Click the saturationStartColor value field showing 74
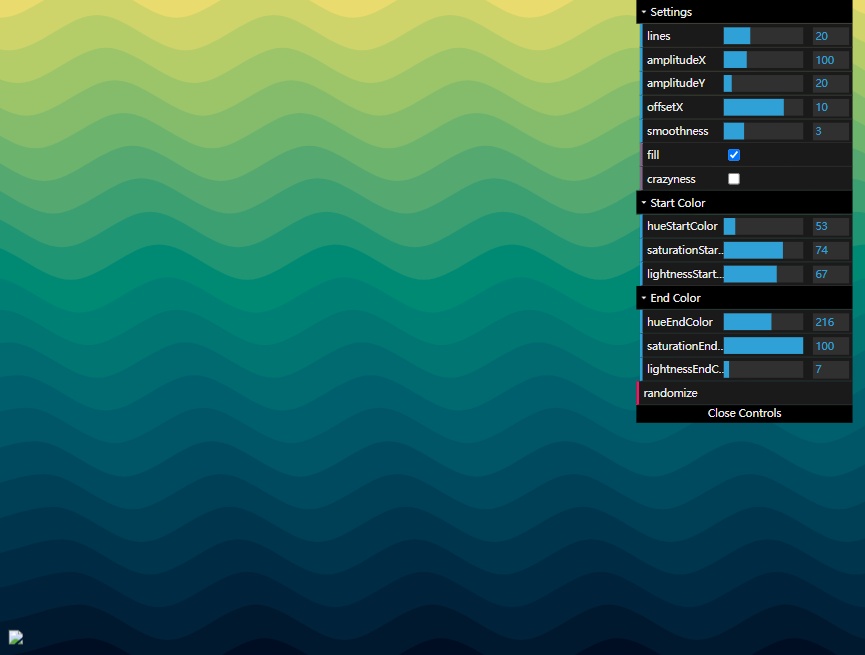Image resolution: width=865 pixels, height=655 pixels. point(830,250)
